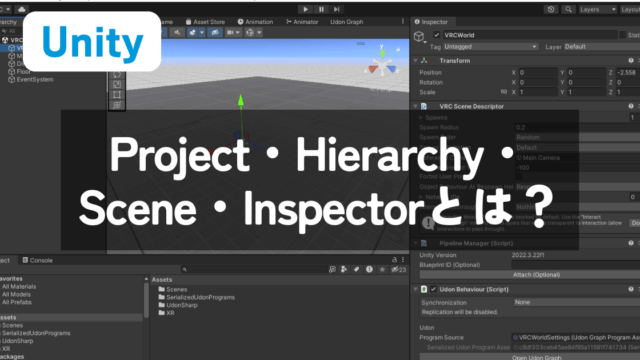Toggle the Project panel lock icon
The height and width of the screenshot is (360, 640).
394,260
